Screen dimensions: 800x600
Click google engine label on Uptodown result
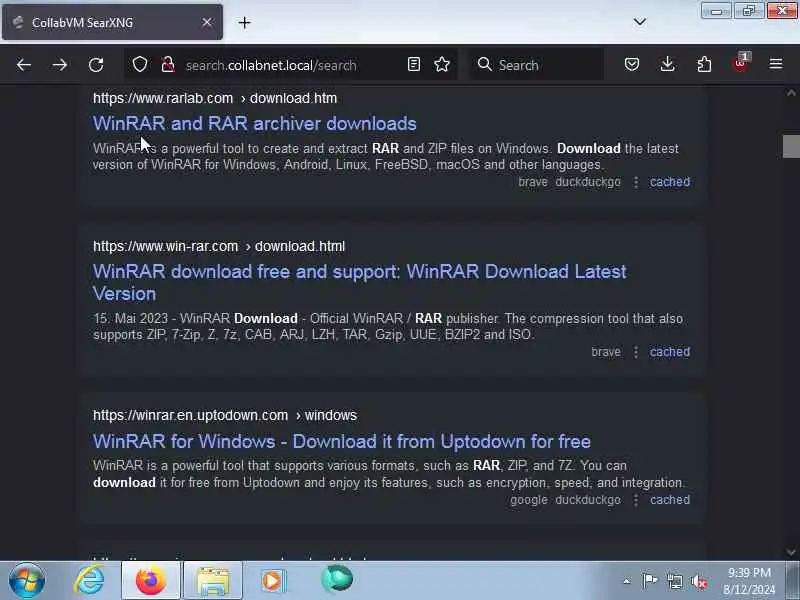pyautogui.click(x=529, y=500)
